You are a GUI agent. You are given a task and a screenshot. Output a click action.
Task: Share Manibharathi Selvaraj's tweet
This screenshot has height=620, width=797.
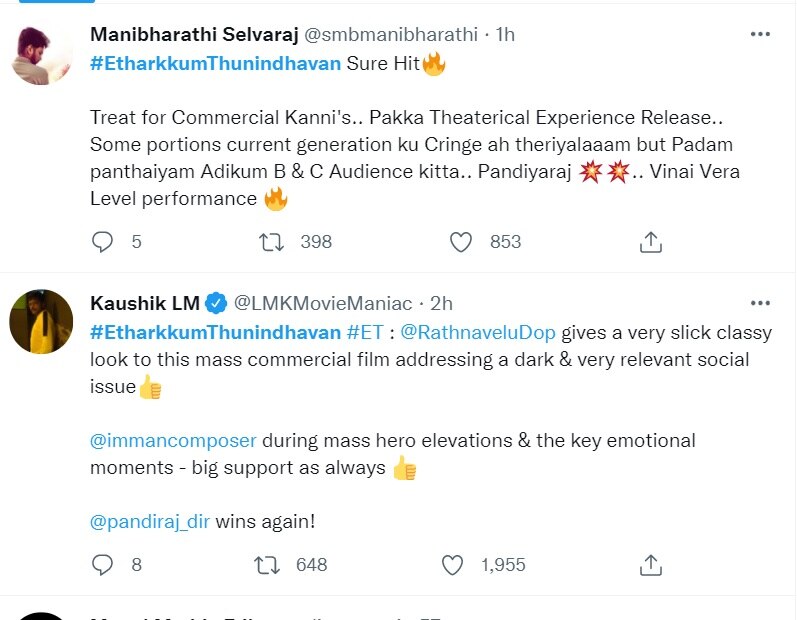point(650,242)
